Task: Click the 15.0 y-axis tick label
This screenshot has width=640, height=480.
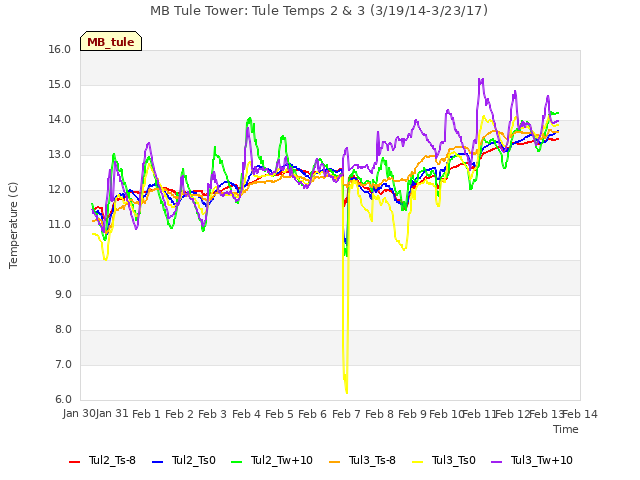Action: click(x=60, y=85)
